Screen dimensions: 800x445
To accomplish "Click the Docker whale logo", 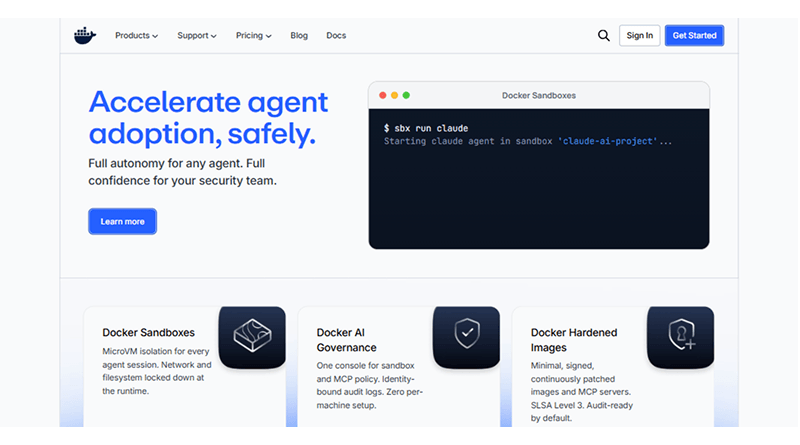I will tap(85, 35).
